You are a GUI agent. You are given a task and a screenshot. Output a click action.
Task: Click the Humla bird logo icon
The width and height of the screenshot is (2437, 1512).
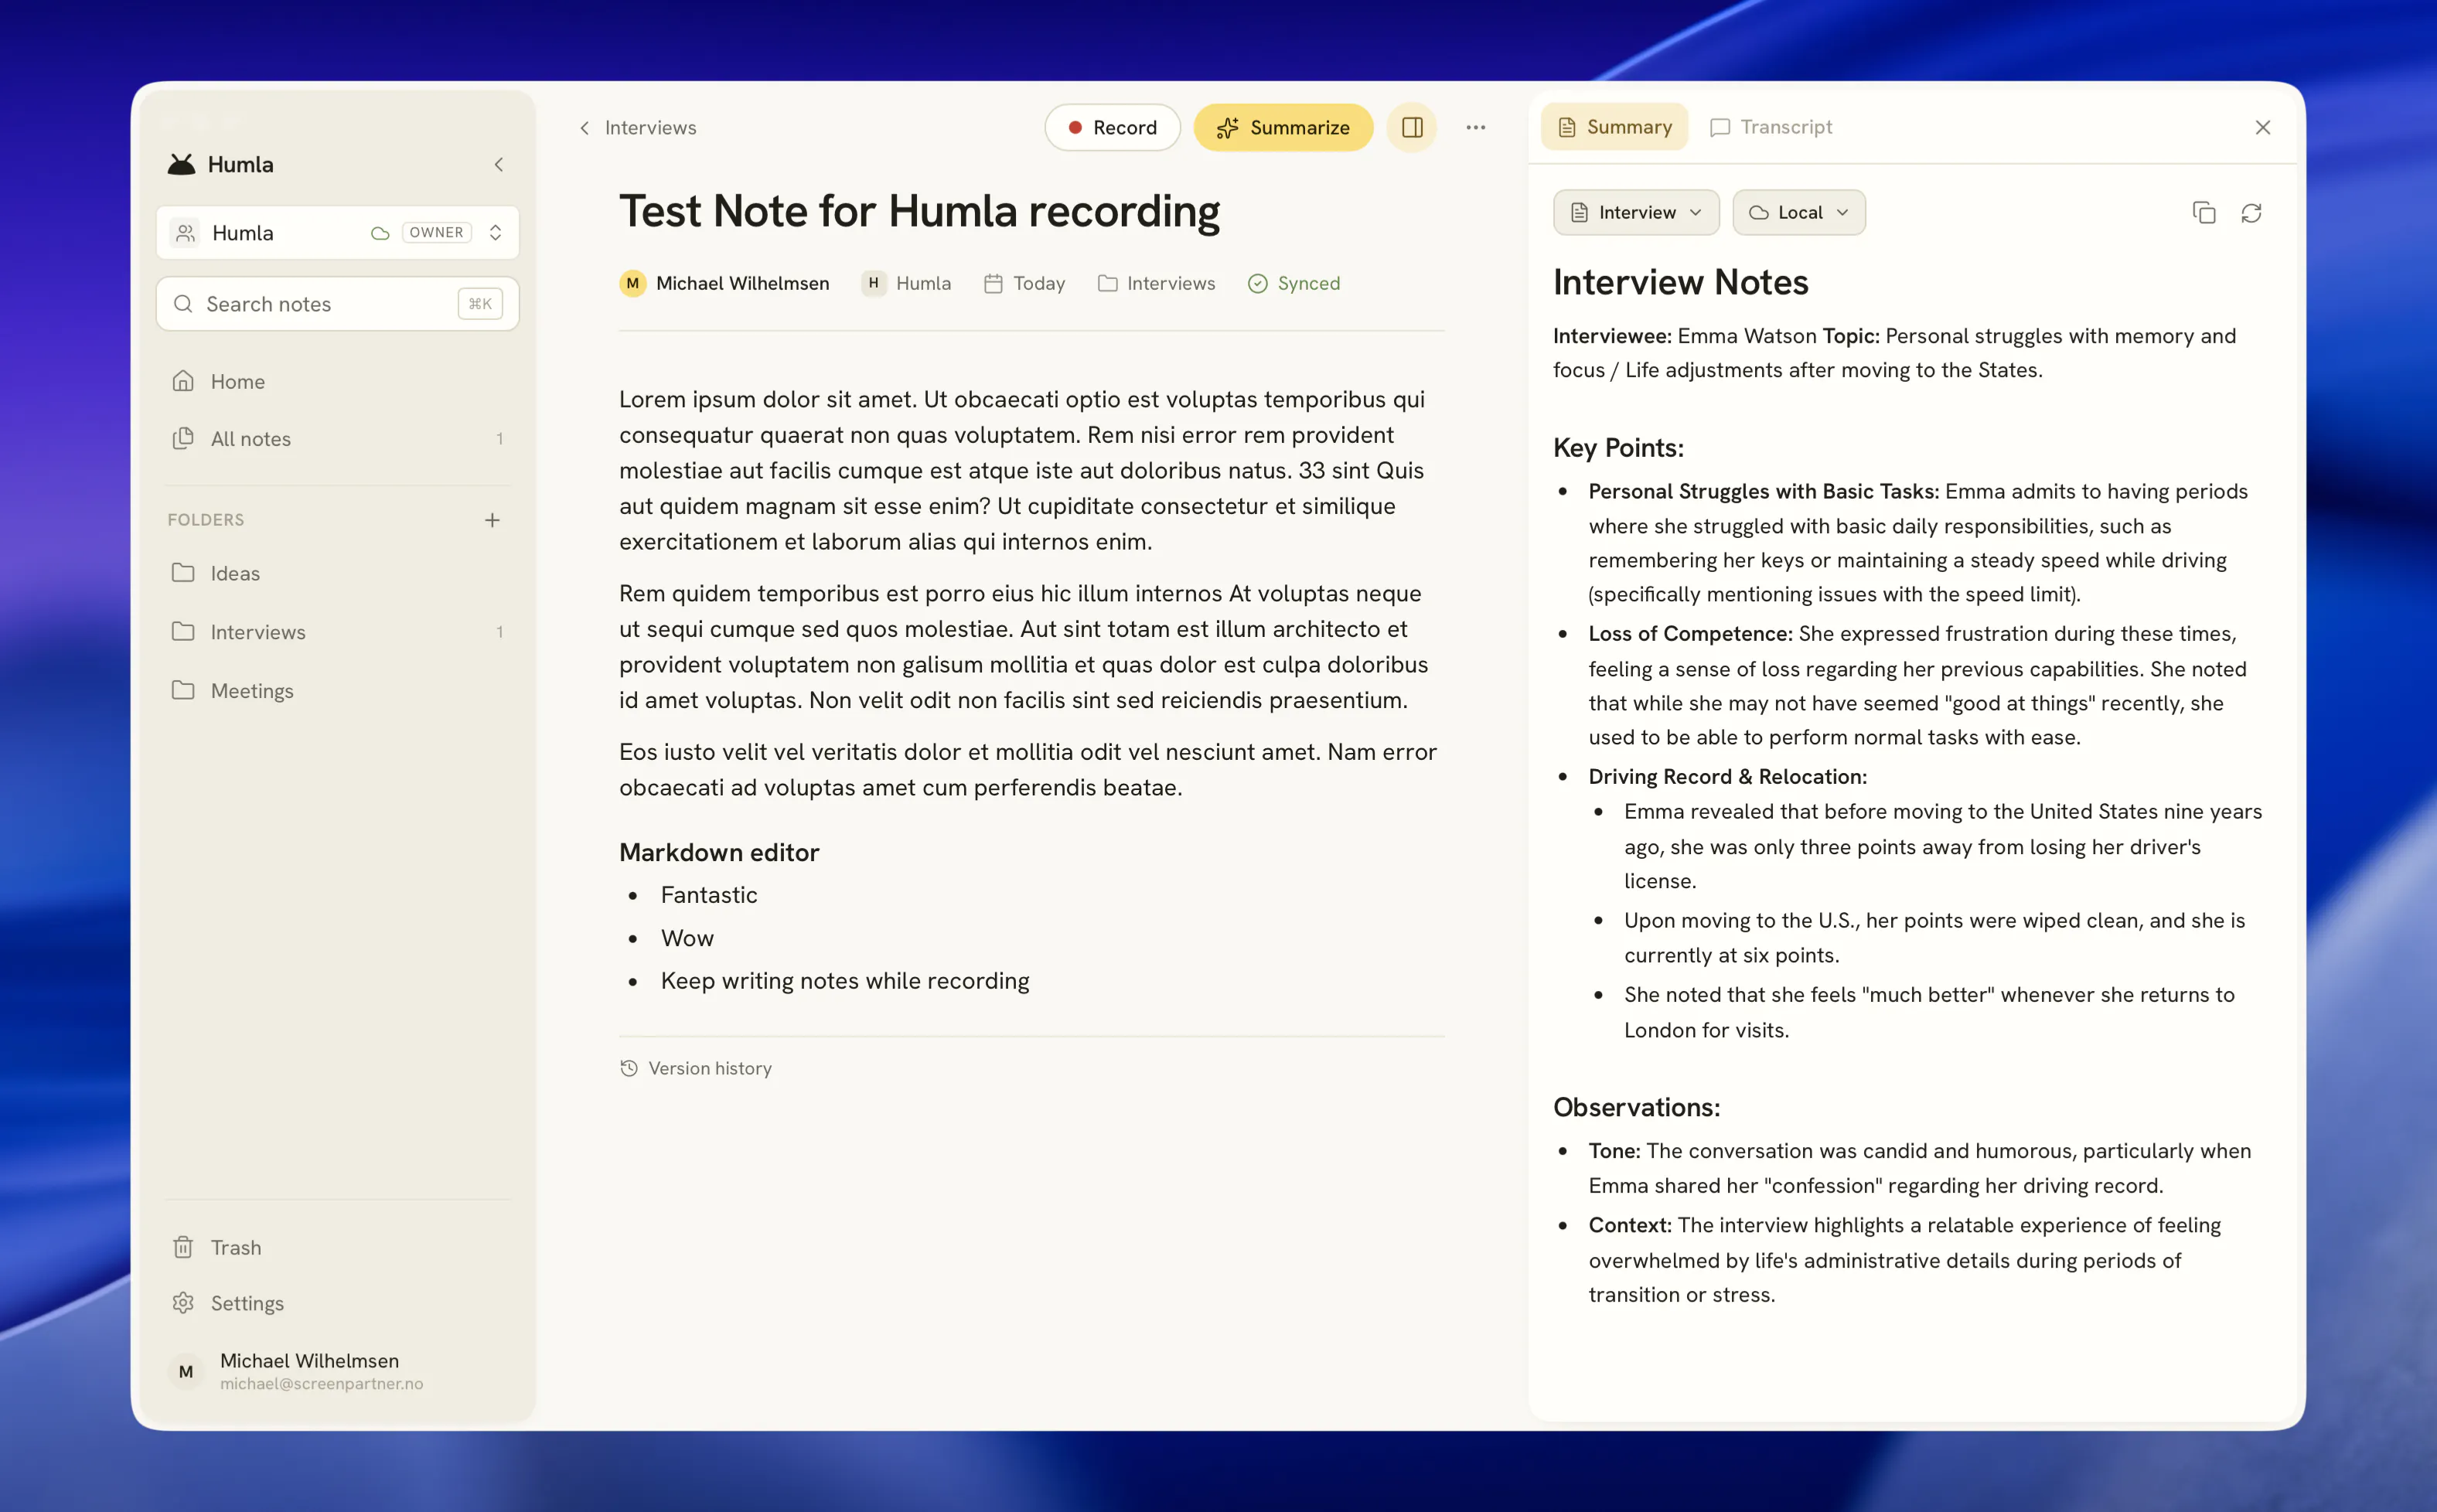click(181, 164)
